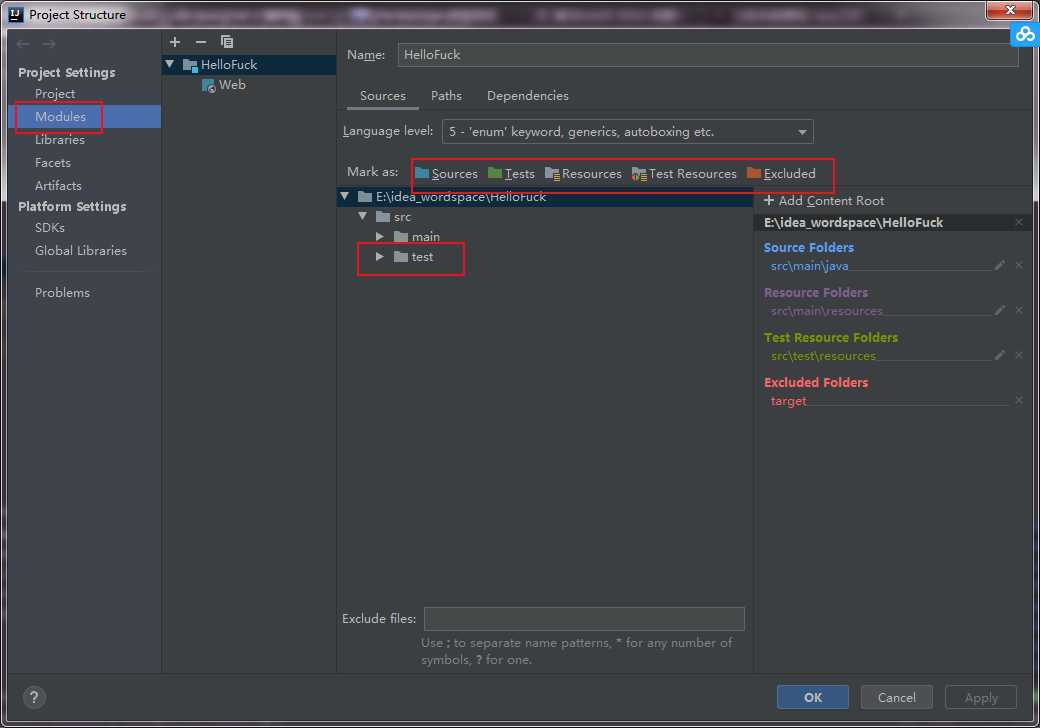The height and width of the screenshot is (728, 1040).
Task: Switch to the Sources tab
Action: [x=383, y=95]
